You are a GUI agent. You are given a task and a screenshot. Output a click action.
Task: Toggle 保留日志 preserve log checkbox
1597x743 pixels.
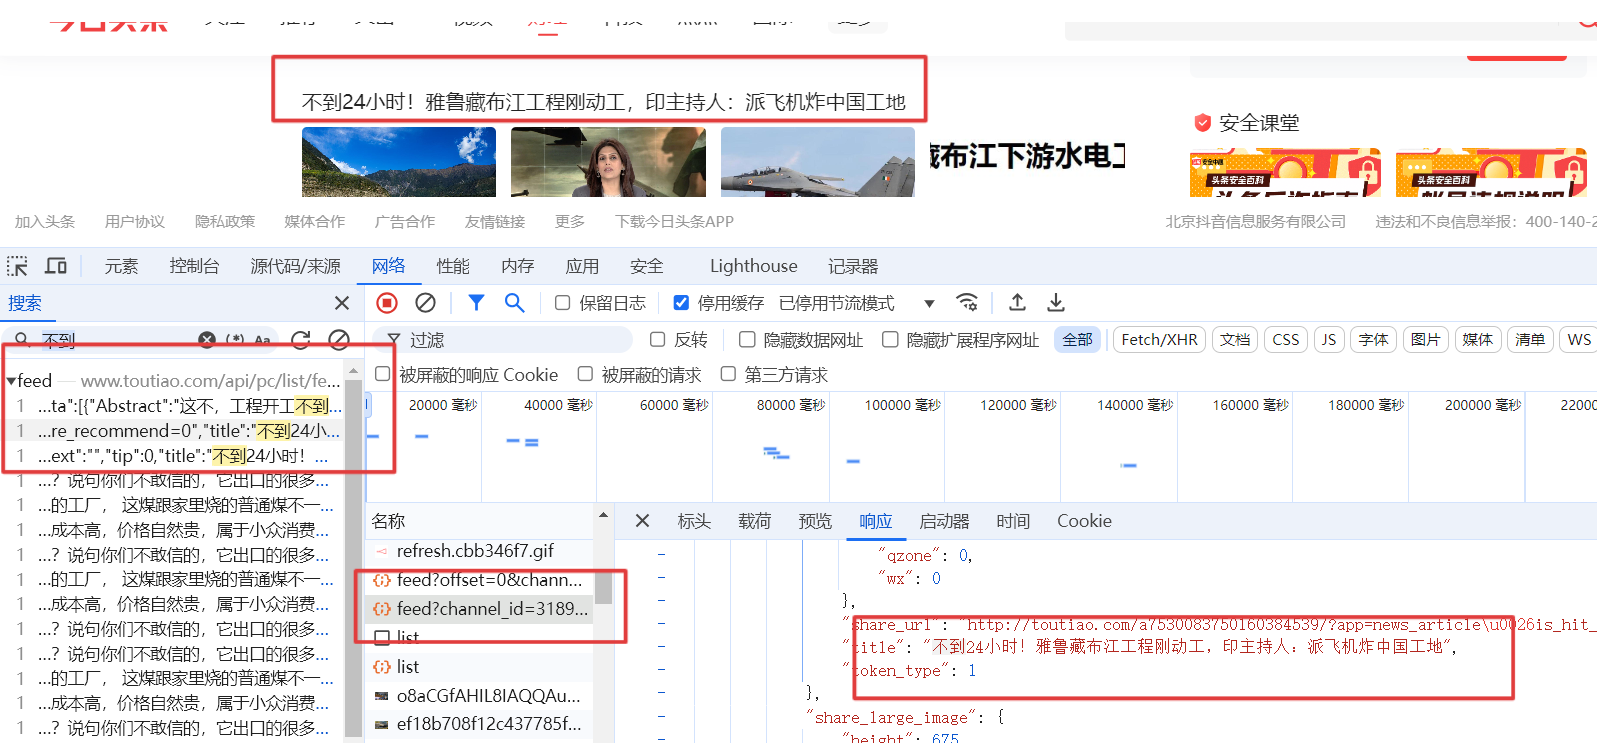point(562,303)
